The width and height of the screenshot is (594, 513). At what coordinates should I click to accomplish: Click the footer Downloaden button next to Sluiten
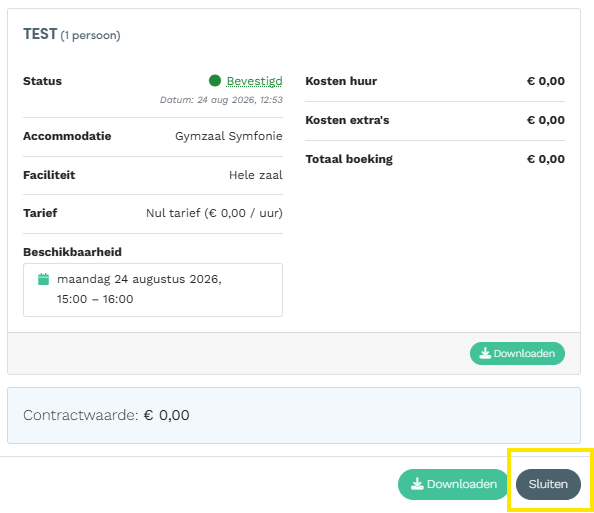pyautogui.click(x=453, y=484)
